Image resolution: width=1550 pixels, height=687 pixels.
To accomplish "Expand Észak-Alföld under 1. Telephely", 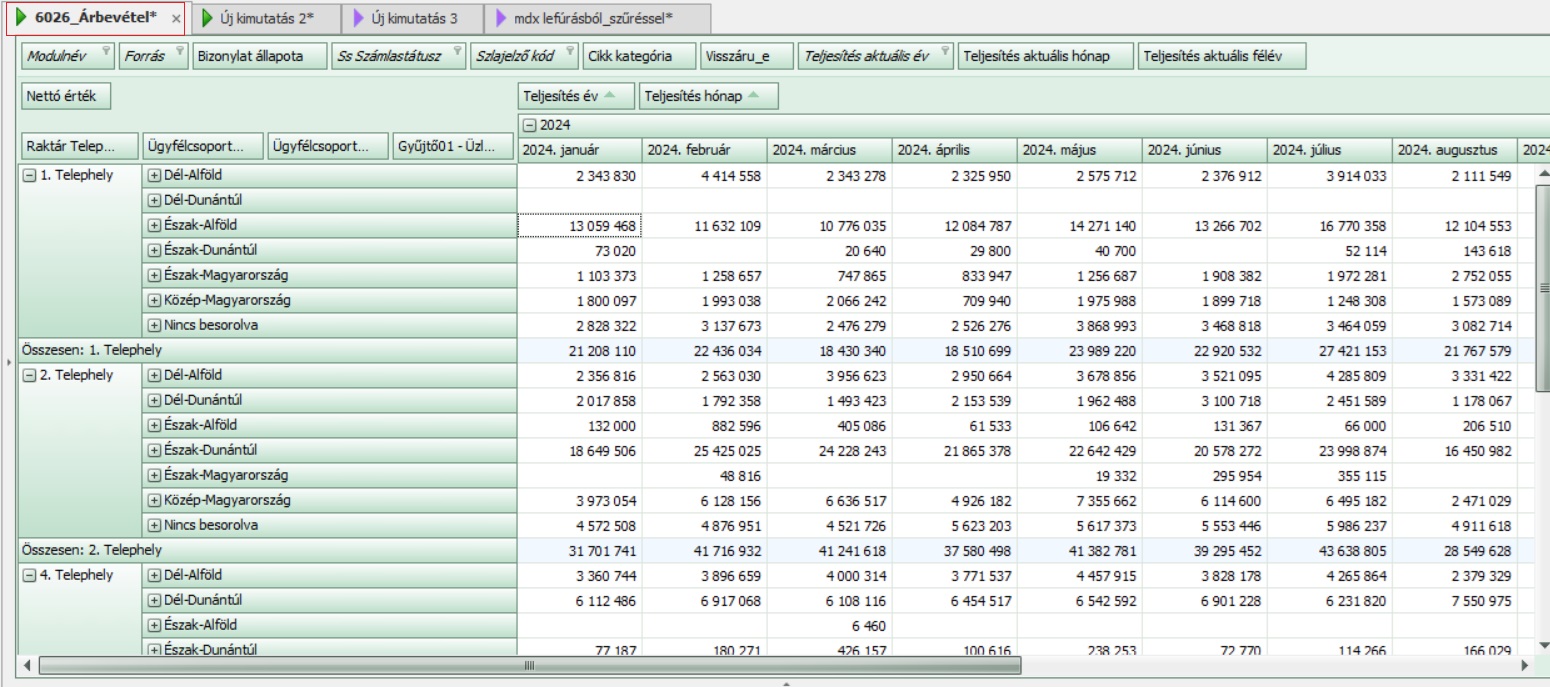I will tap(154, 225).
